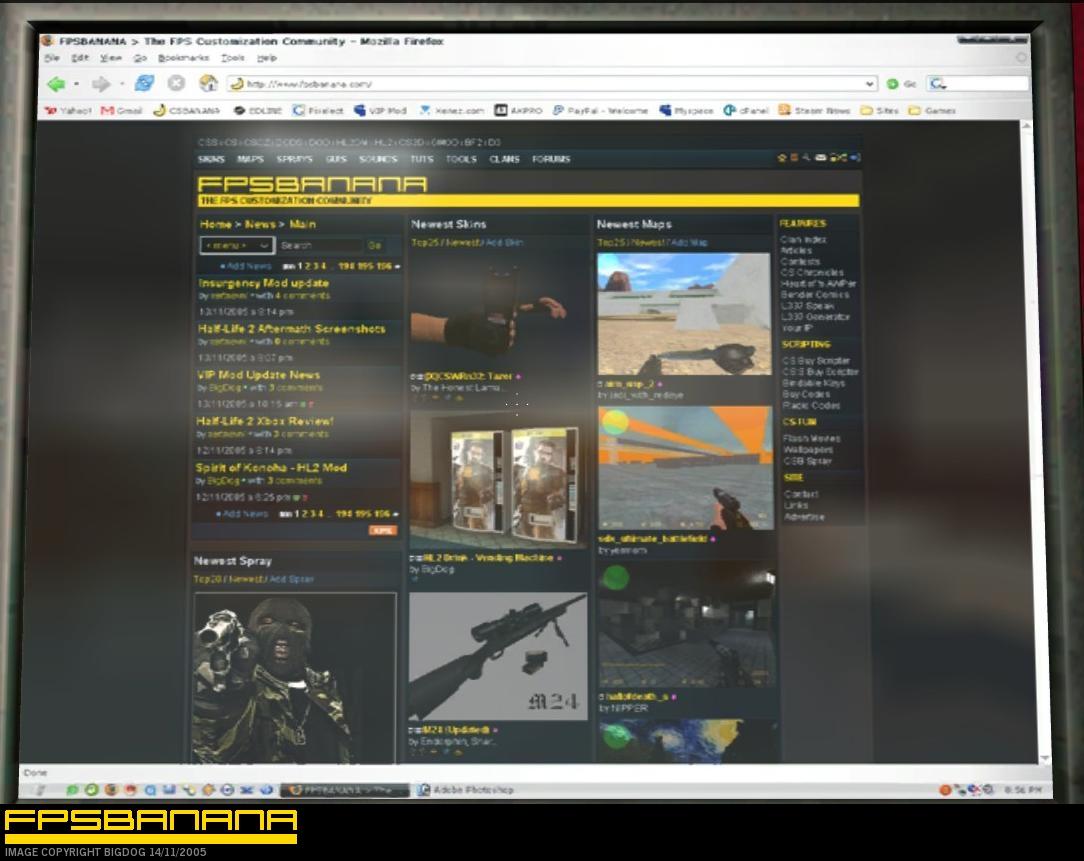Screen dimensions: 1084x861
Task: Select the SPRAYS site tab
Action: 295,159
